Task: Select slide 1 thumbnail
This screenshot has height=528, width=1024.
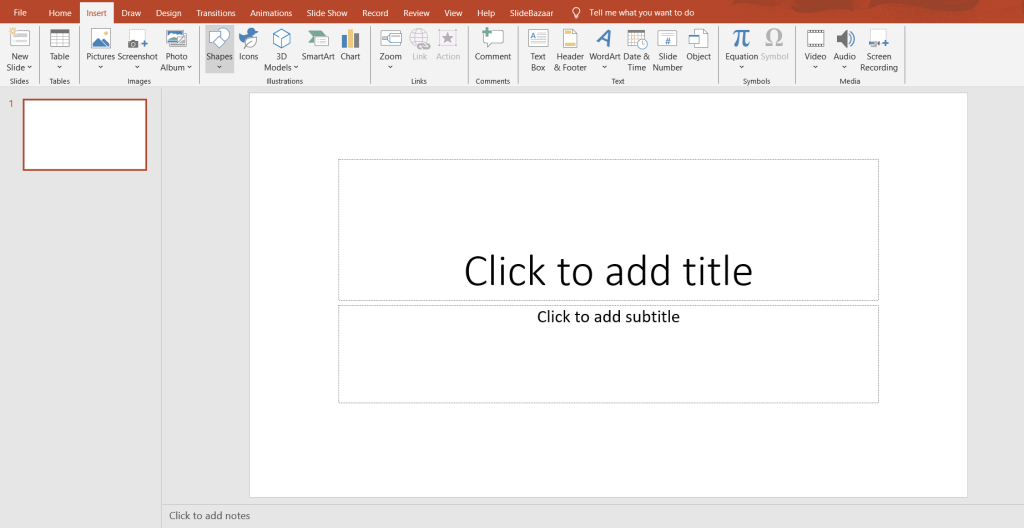Action: click(x=85, y=135)
